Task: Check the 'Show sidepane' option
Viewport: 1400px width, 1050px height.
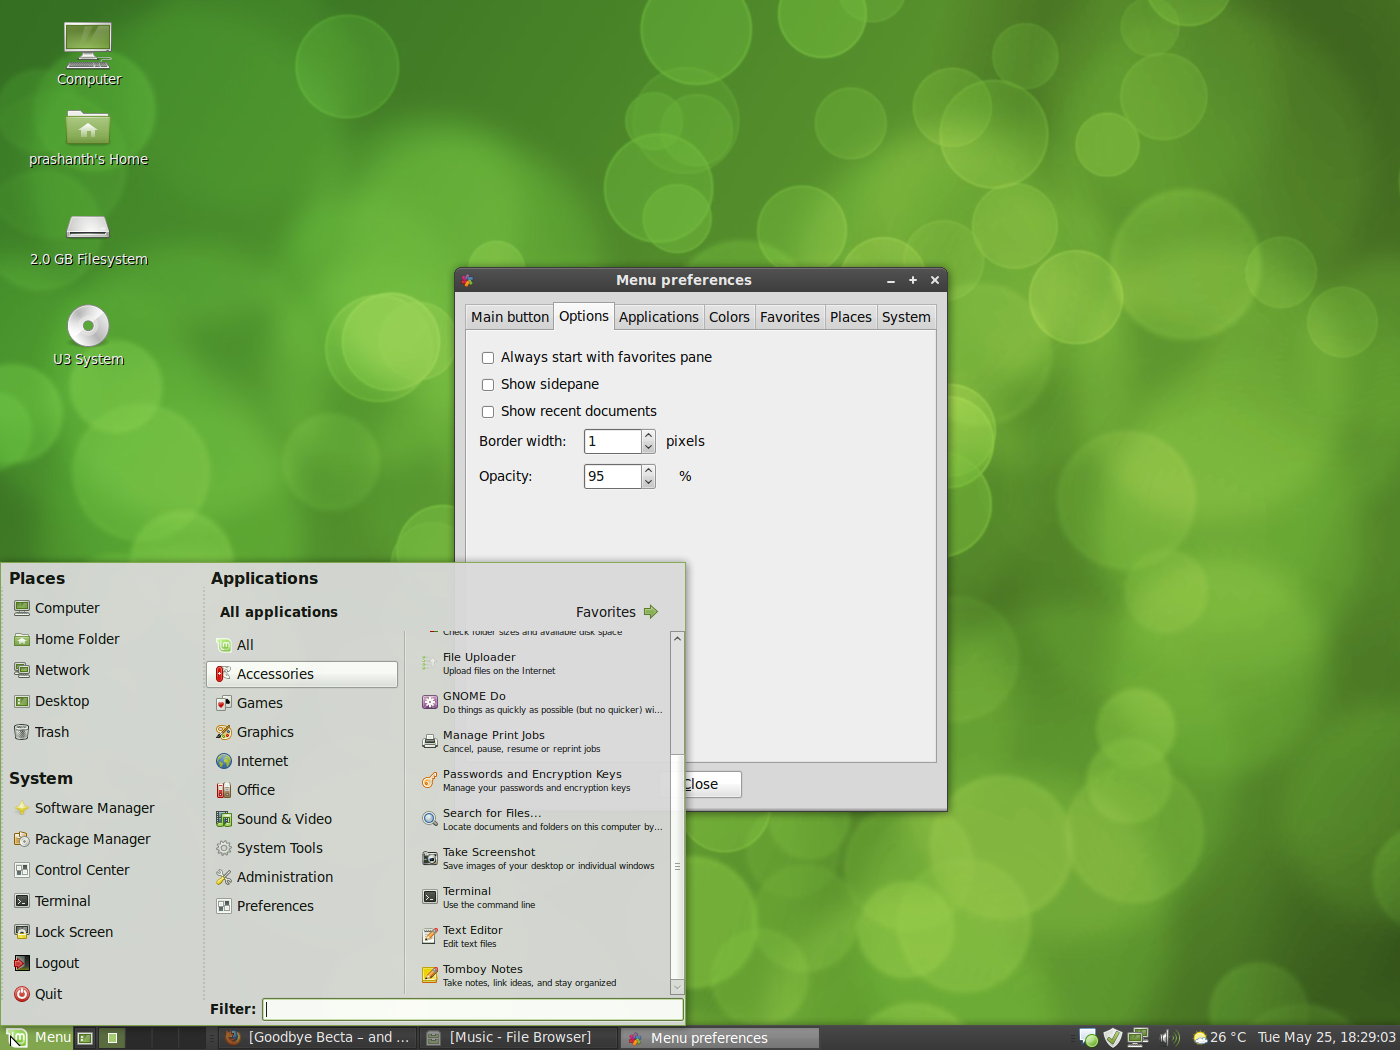Action: tap(488, 384)
